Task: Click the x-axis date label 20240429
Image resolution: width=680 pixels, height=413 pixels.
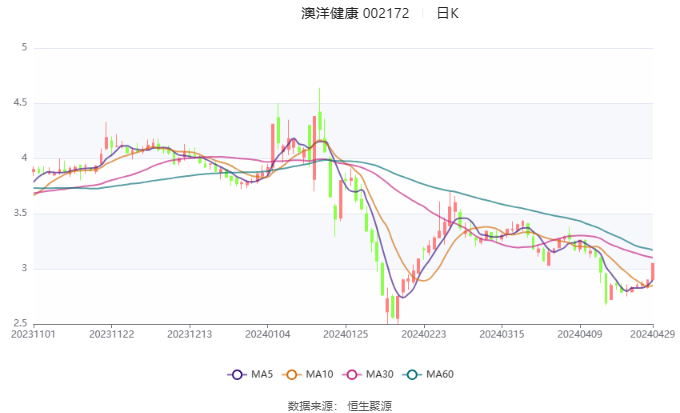Action: (653, 334)
